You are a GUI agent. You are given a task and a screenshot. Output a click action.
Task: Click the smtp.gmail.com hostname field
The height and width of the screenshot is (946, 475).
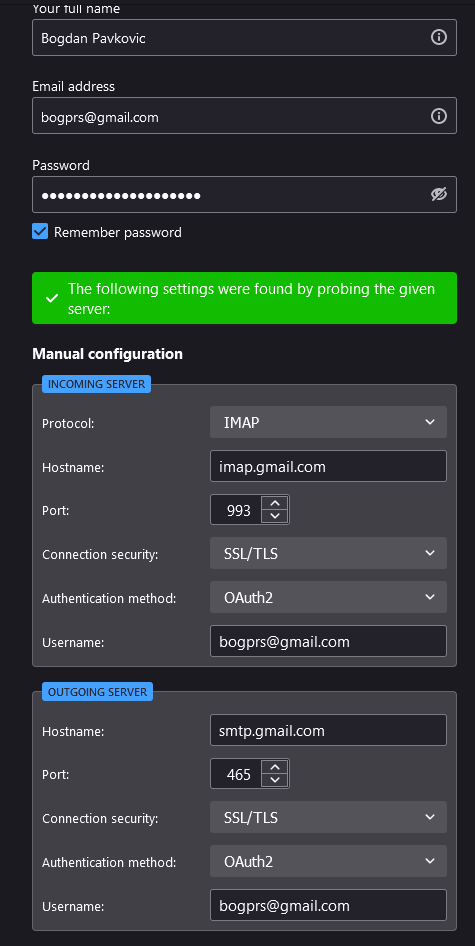[328, 731]
